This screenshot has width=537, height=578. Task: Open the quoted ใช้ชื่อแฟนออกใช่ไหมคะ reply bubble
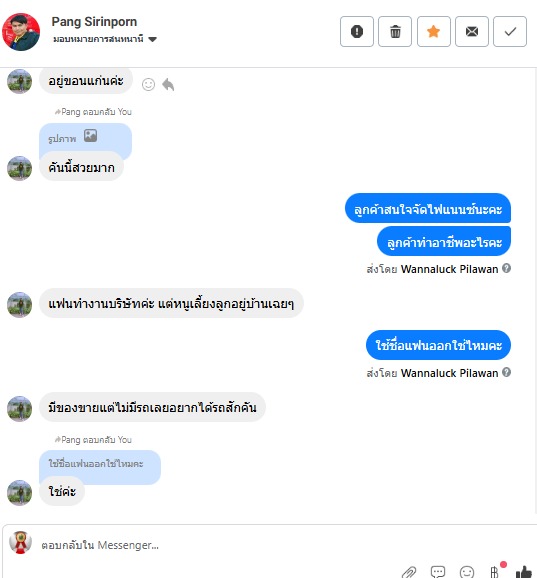(100, 464)
